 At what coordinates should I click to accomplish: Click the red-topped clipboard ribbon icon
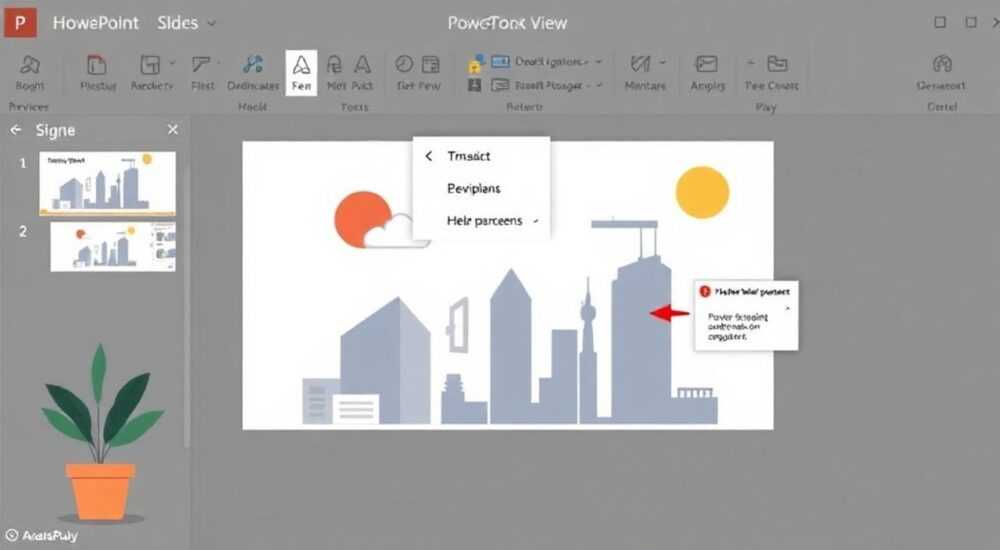(97, 64)
